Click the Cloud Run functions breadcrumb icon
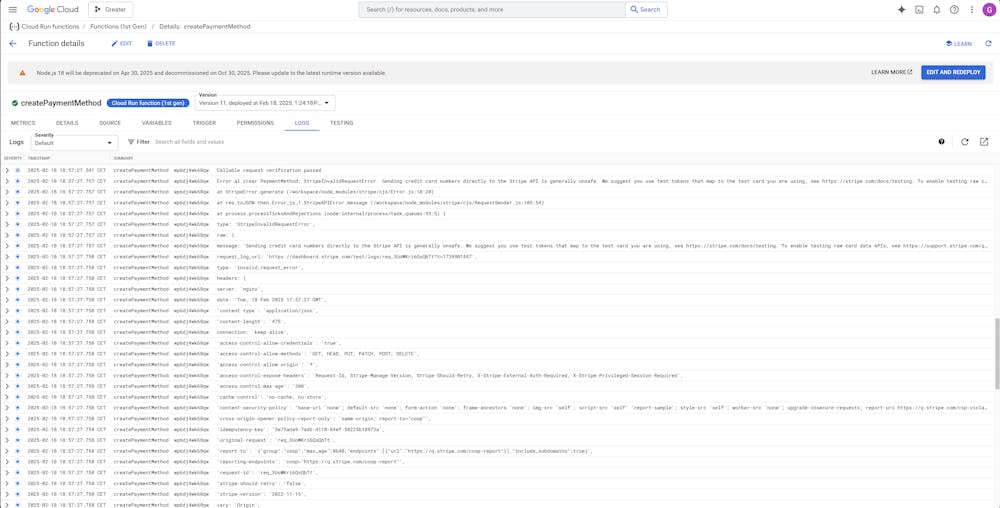Screen dimensions: 1000x508 coord(14,26)
